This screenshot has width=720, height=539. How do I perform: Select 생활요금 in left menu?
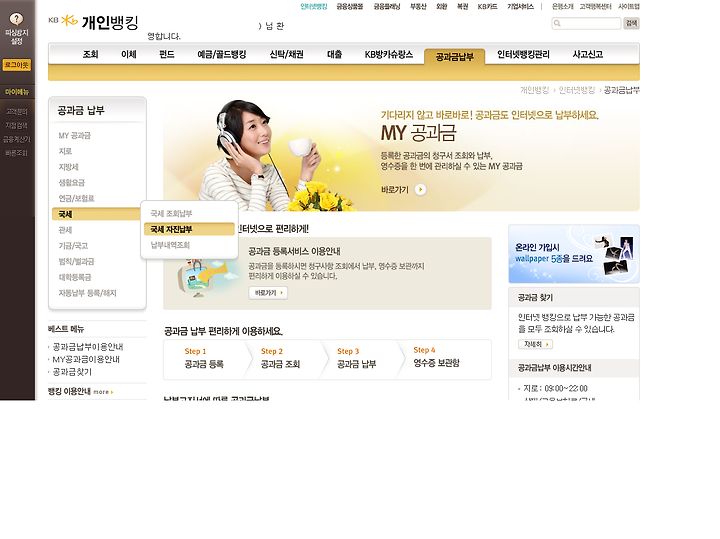[72, 182]
